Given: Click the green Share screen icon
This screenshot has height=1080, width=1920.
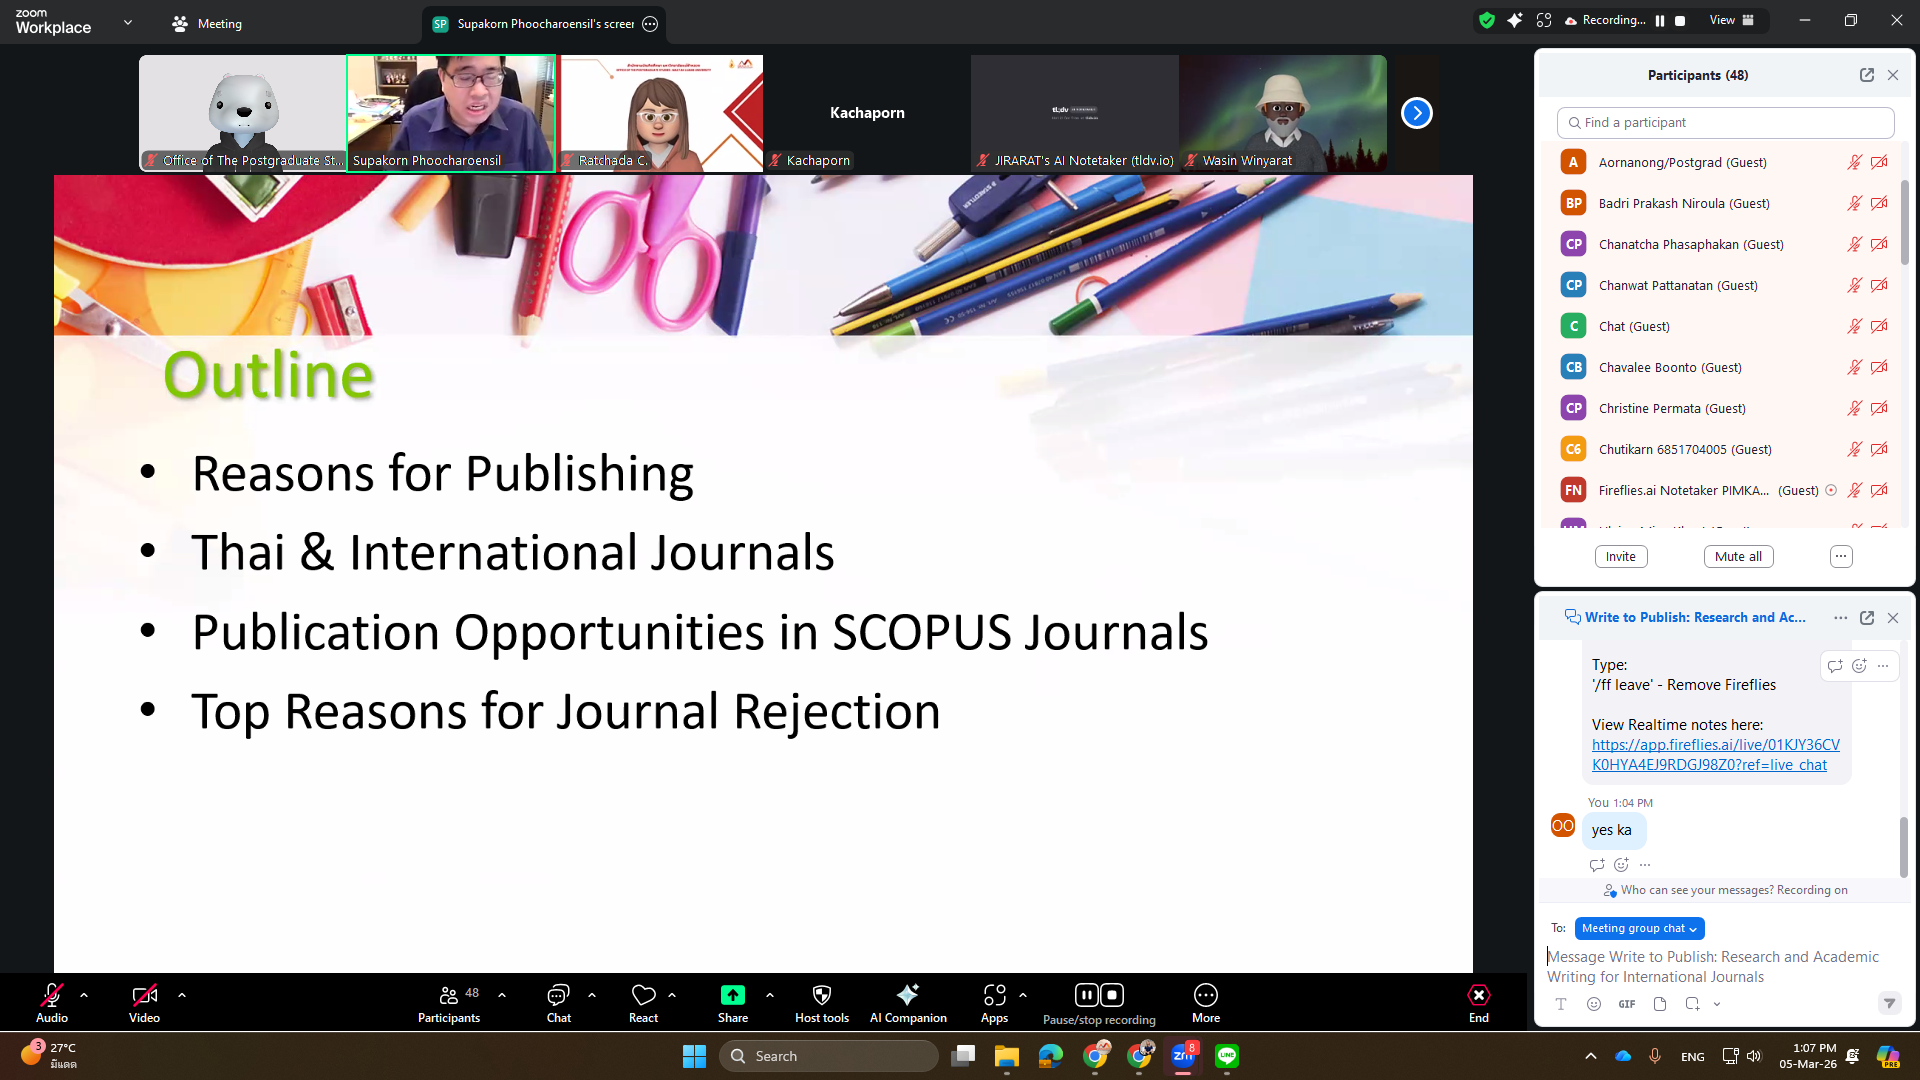Looking at the screenshot, I should point(732,996).
